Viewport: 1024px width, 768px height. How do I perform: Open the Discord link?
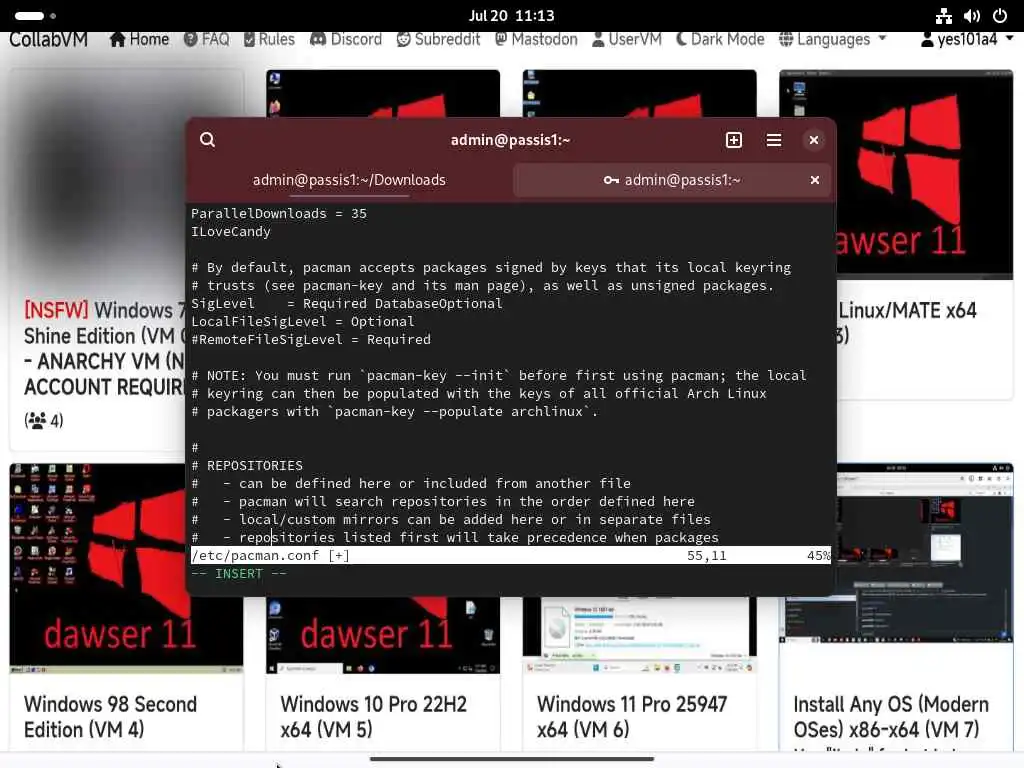(346, 39)
